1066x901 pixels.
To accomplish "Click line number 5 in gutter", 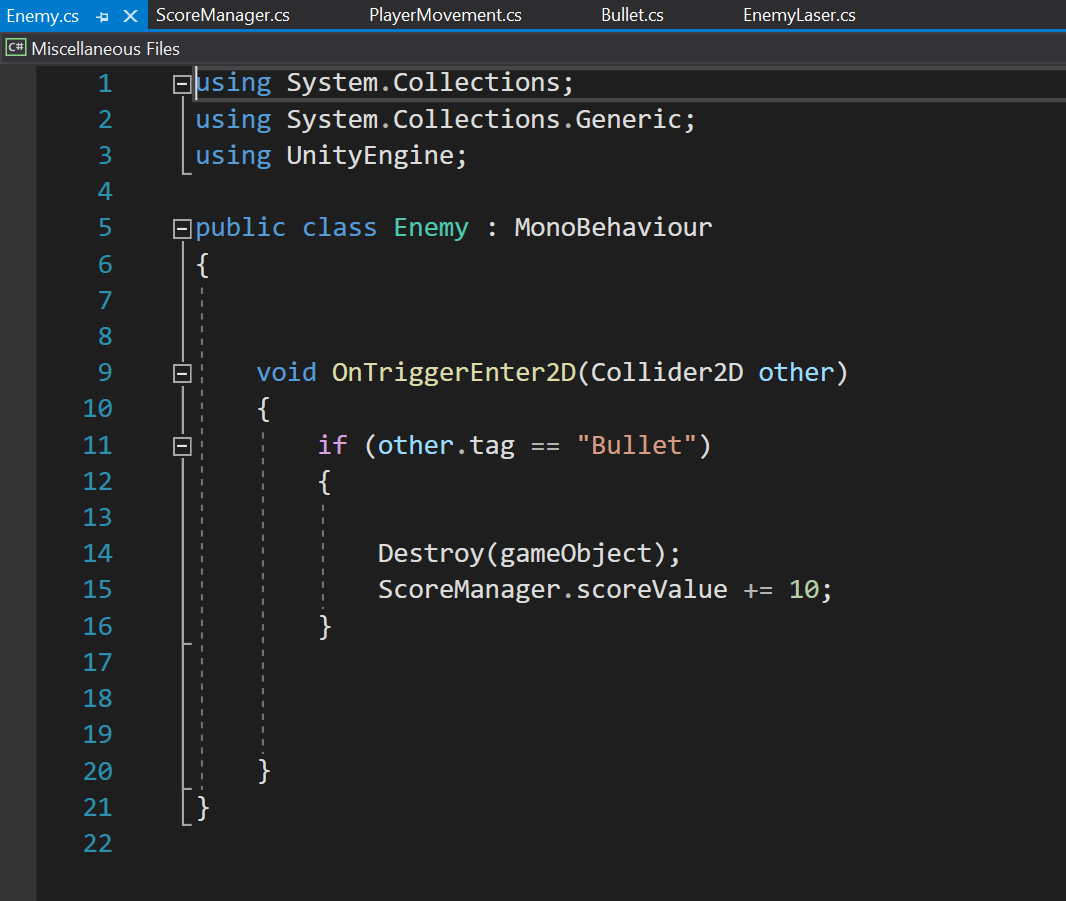I will tap(105, 228).
